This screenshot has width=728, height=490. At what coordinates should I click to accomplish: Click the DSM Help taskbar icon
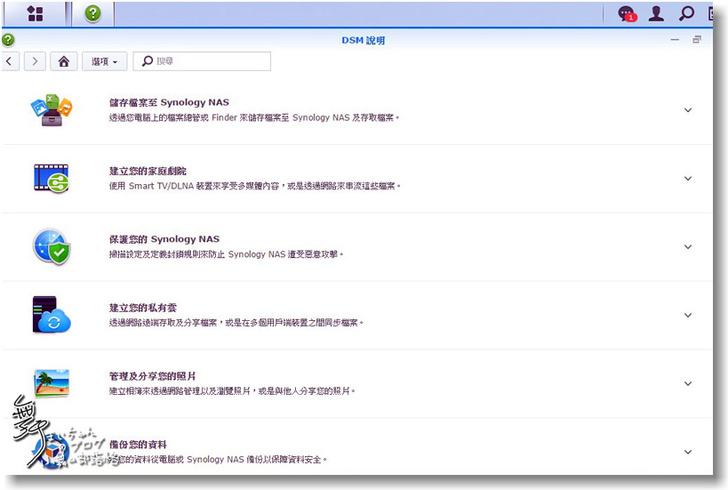click(92, 13)
